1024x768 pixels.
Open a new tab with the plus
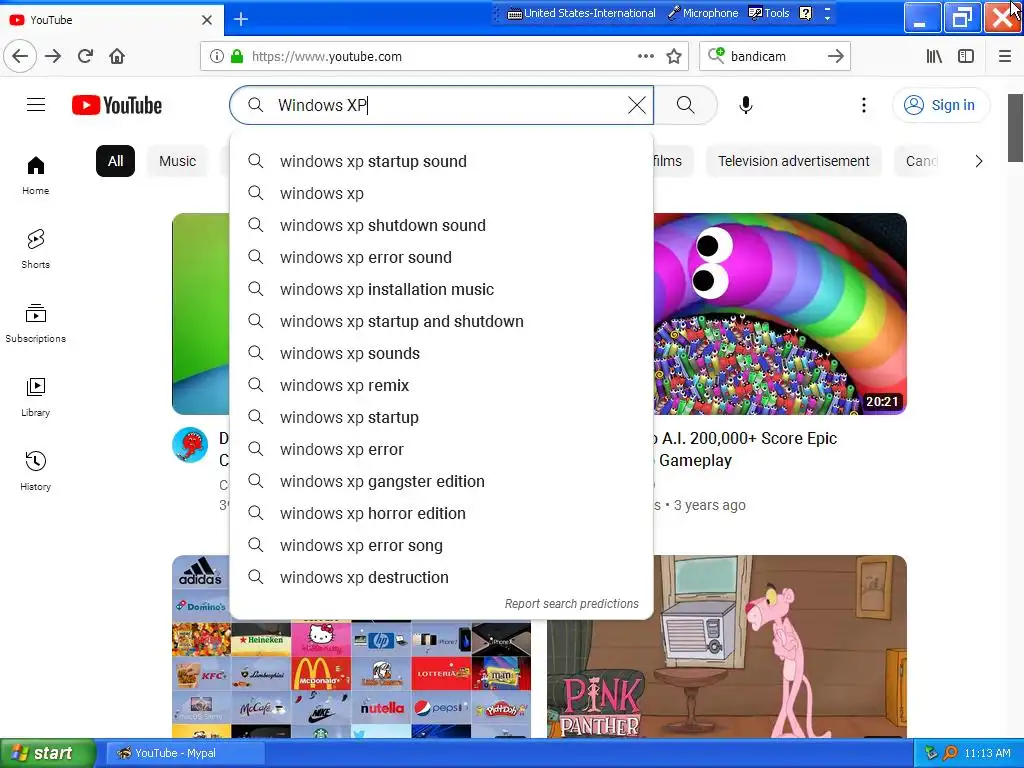point(240,19)
